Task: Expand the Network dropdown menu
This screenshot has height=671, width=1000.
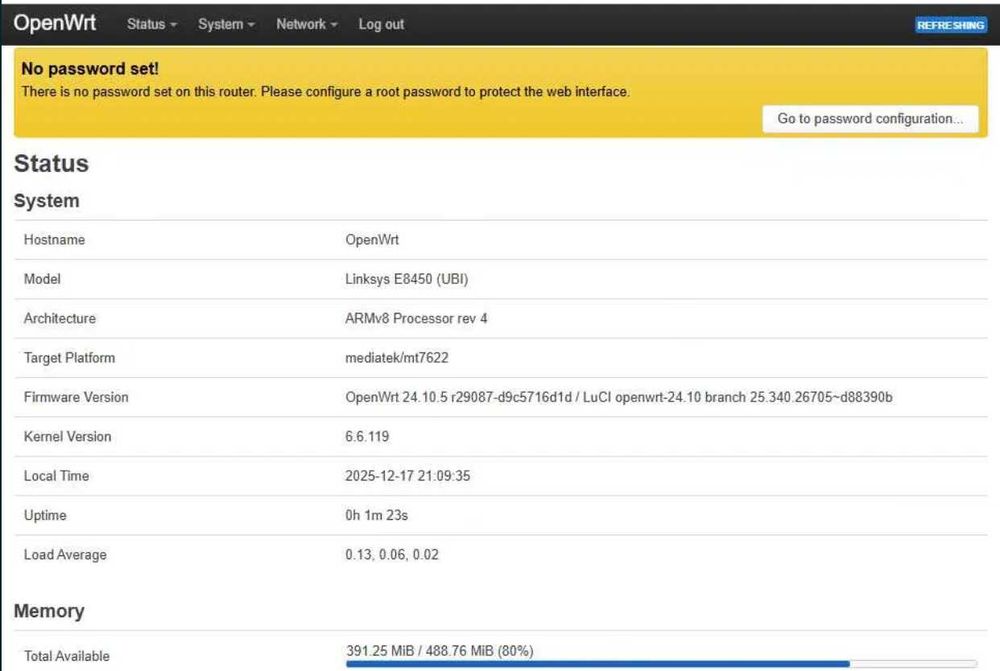Action: (x=306, y=24)
